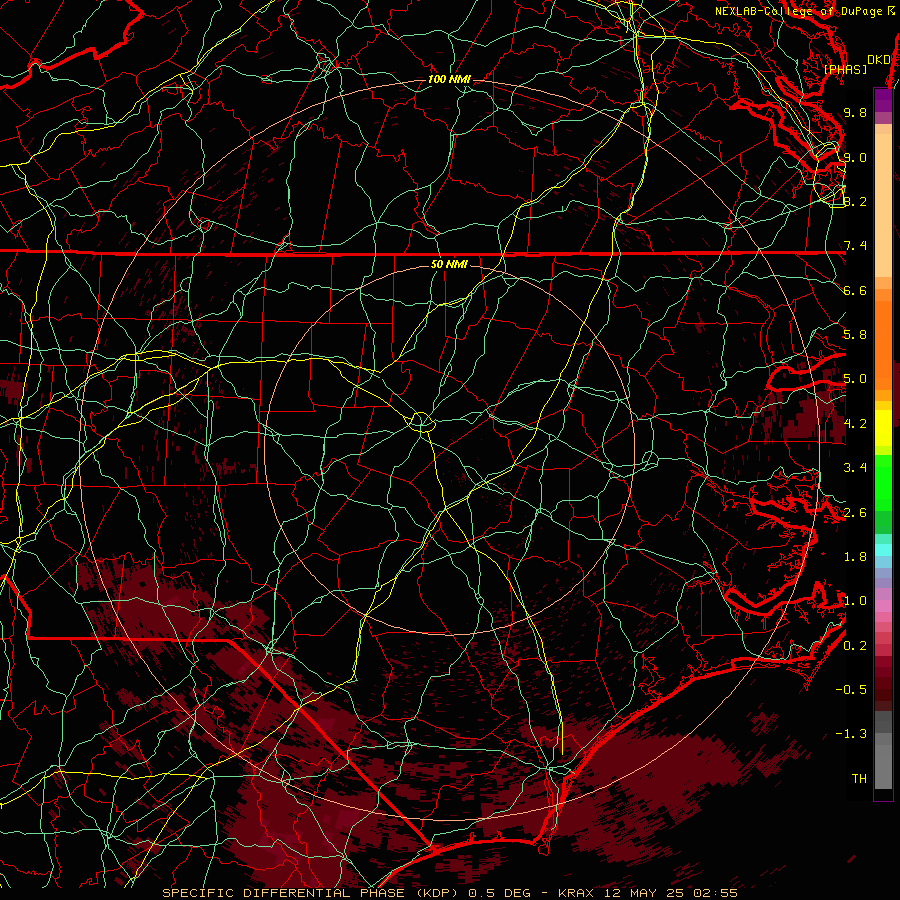Click the 02:55 timestamp in bottom caption
The width and height of the screenshot is (900, 900).
pyautogui.click(x=717, y=893)
